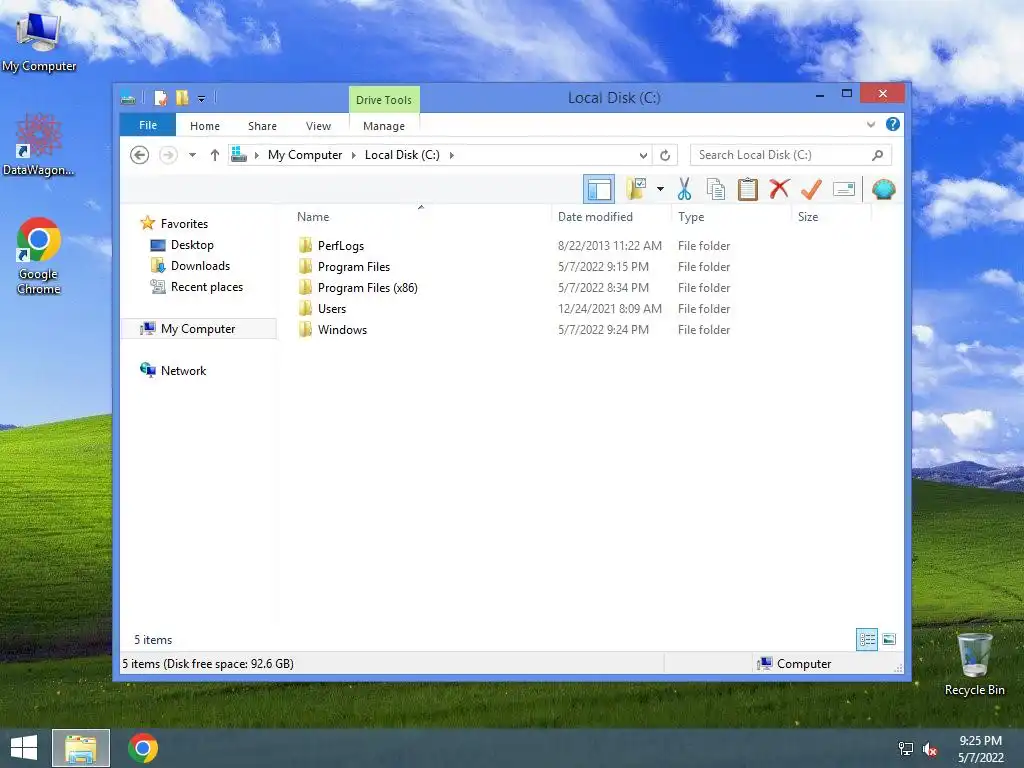Select Desktop under Favorites
The height and width of the screenshot is (768, 1024).
tap(192, 245)
